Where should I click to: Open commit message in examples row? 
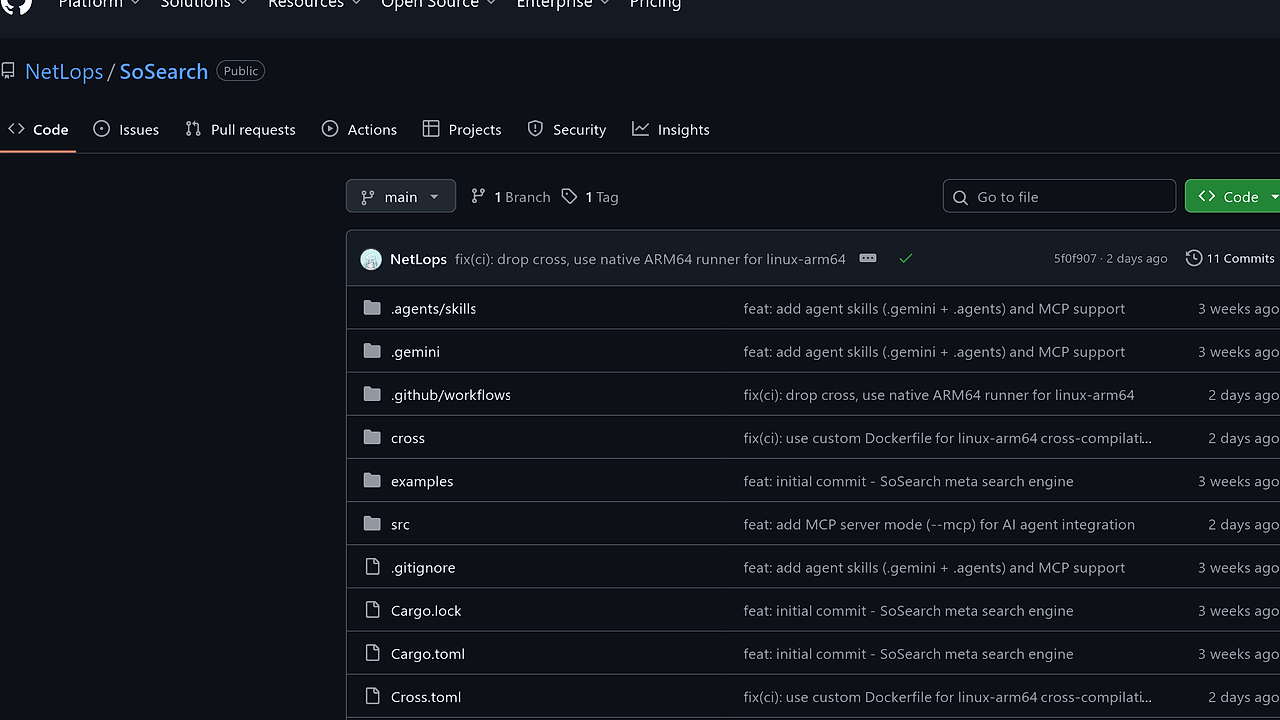point(908,480)
